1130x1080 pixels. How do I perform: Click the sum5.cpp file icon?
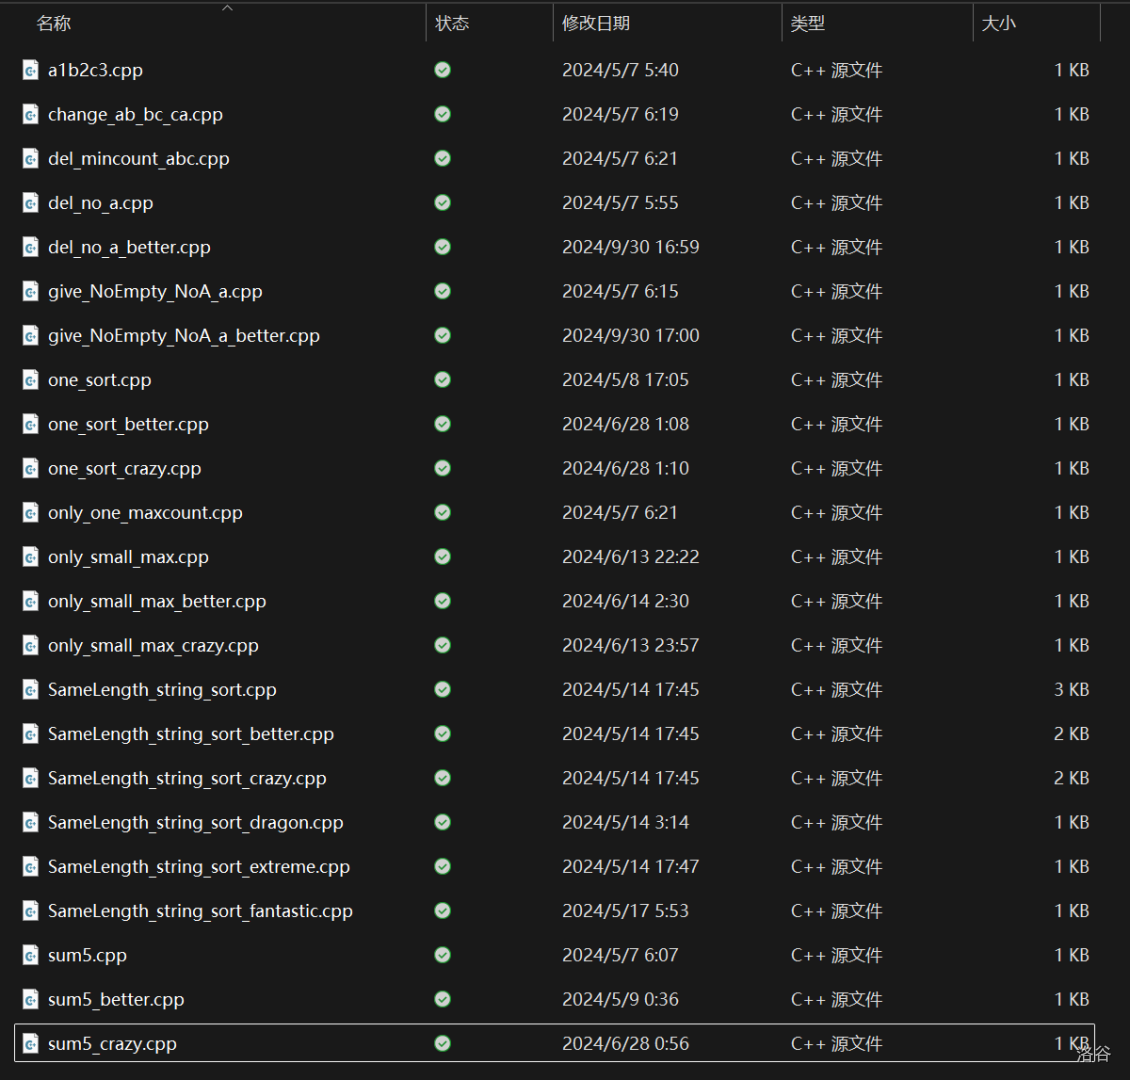tap(31, 956)
